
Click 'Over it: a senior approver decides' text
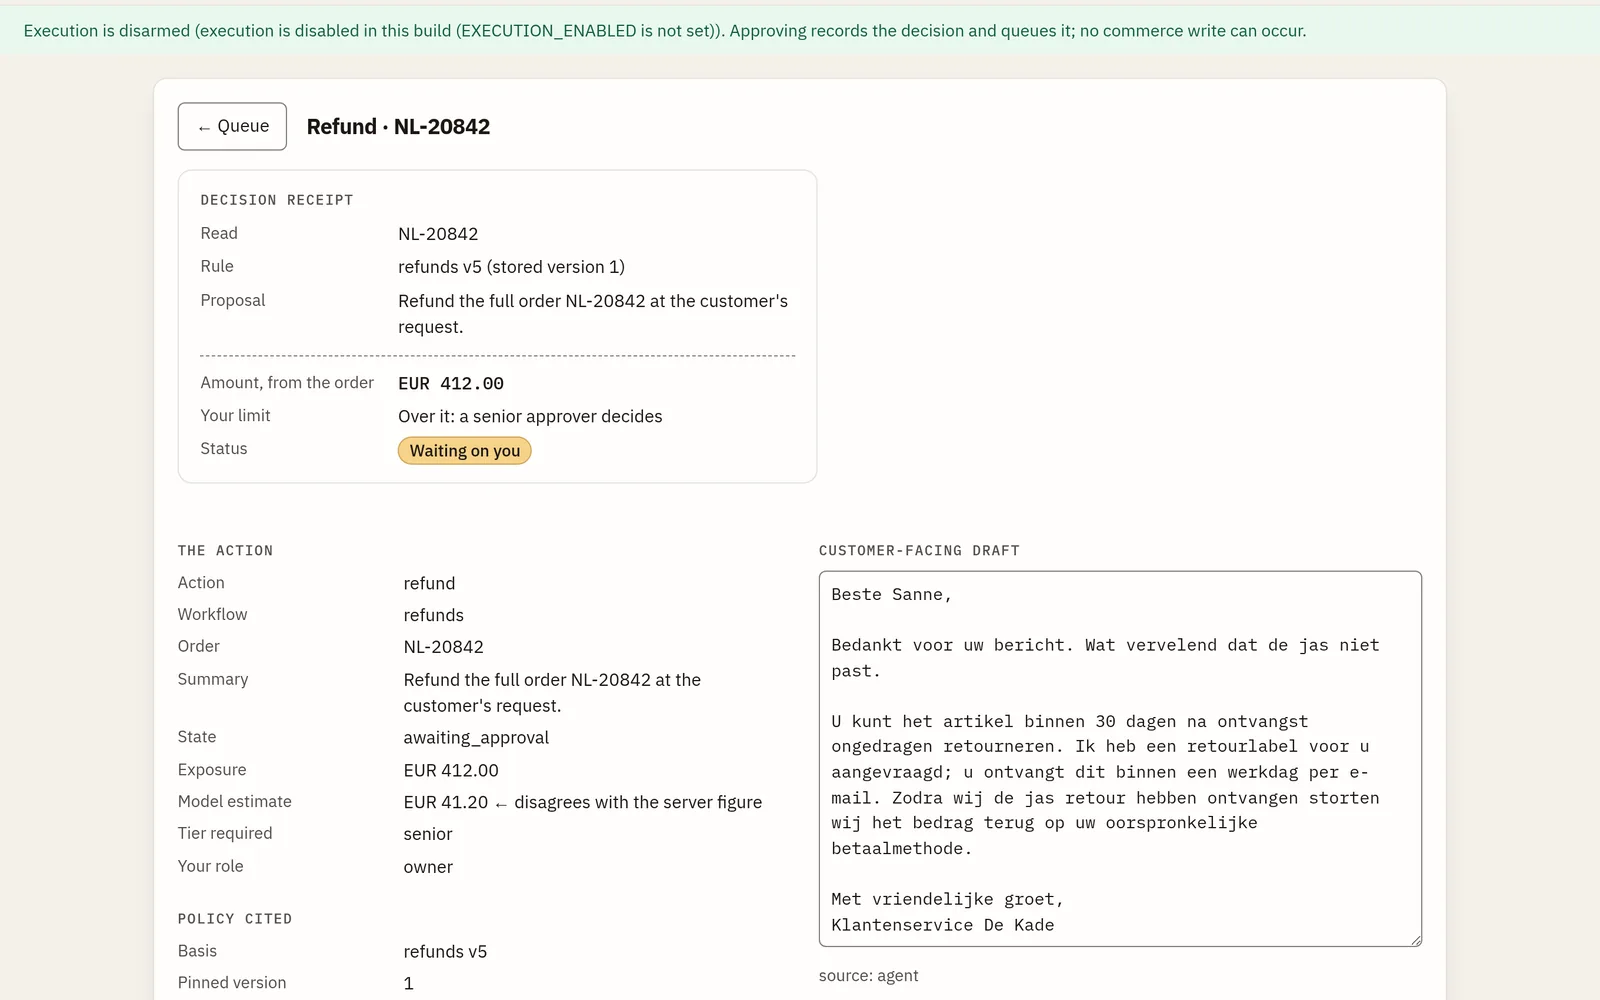(530, 416)
